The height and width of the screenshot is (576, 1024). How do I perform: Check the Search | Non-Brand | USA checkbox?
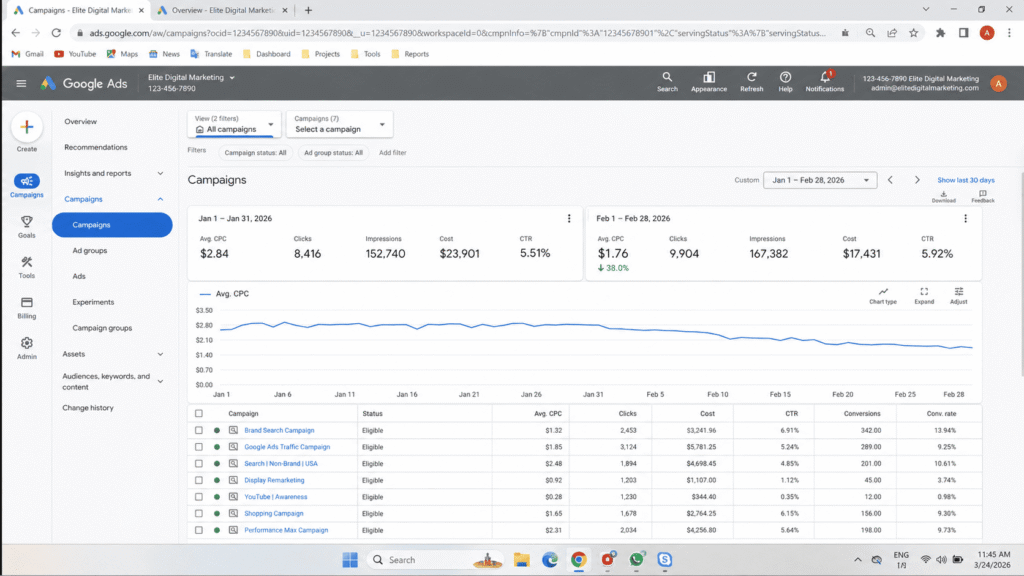pos(199,464)
